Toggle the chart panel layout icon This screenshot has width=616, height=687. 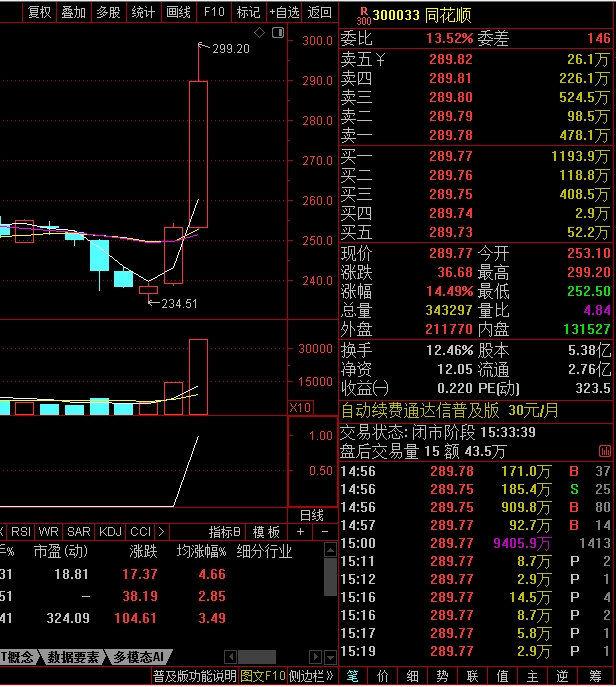(278, 32)
